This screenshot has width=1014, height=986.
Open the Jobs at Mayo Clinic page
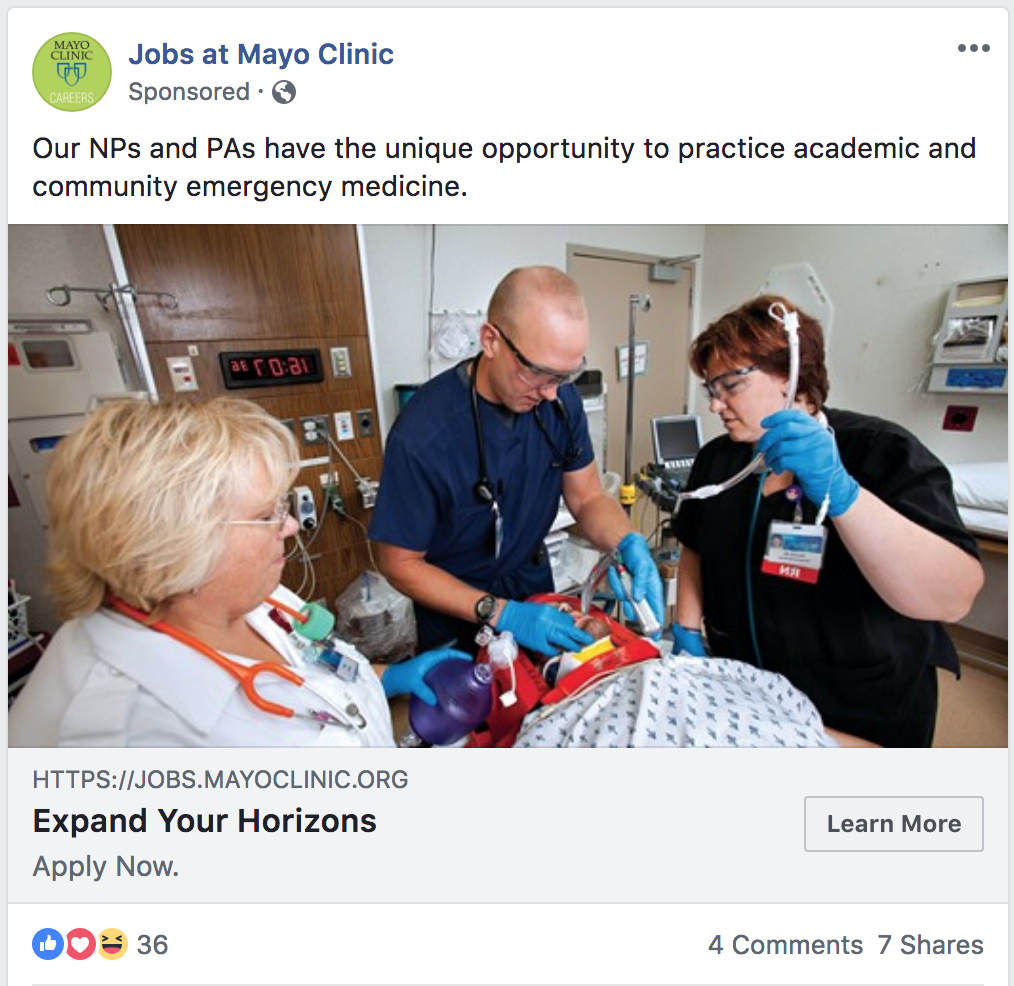[x=261, y=54]
